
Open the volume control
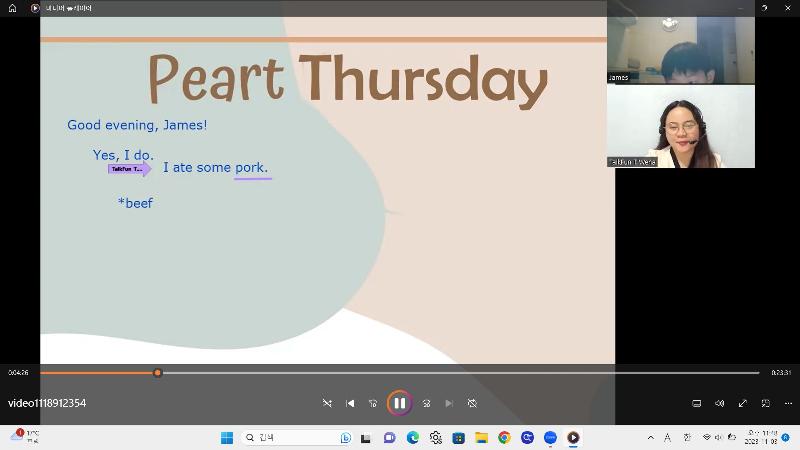[x=719, y=403]
